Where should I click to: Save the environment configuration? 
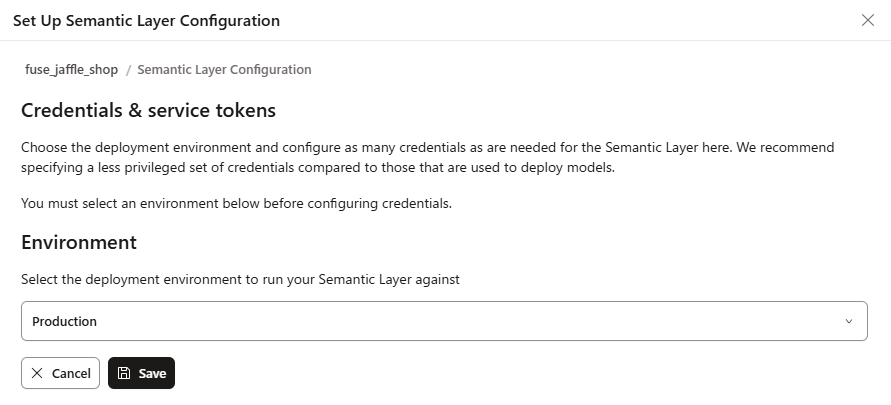click(x=141, y=373)
